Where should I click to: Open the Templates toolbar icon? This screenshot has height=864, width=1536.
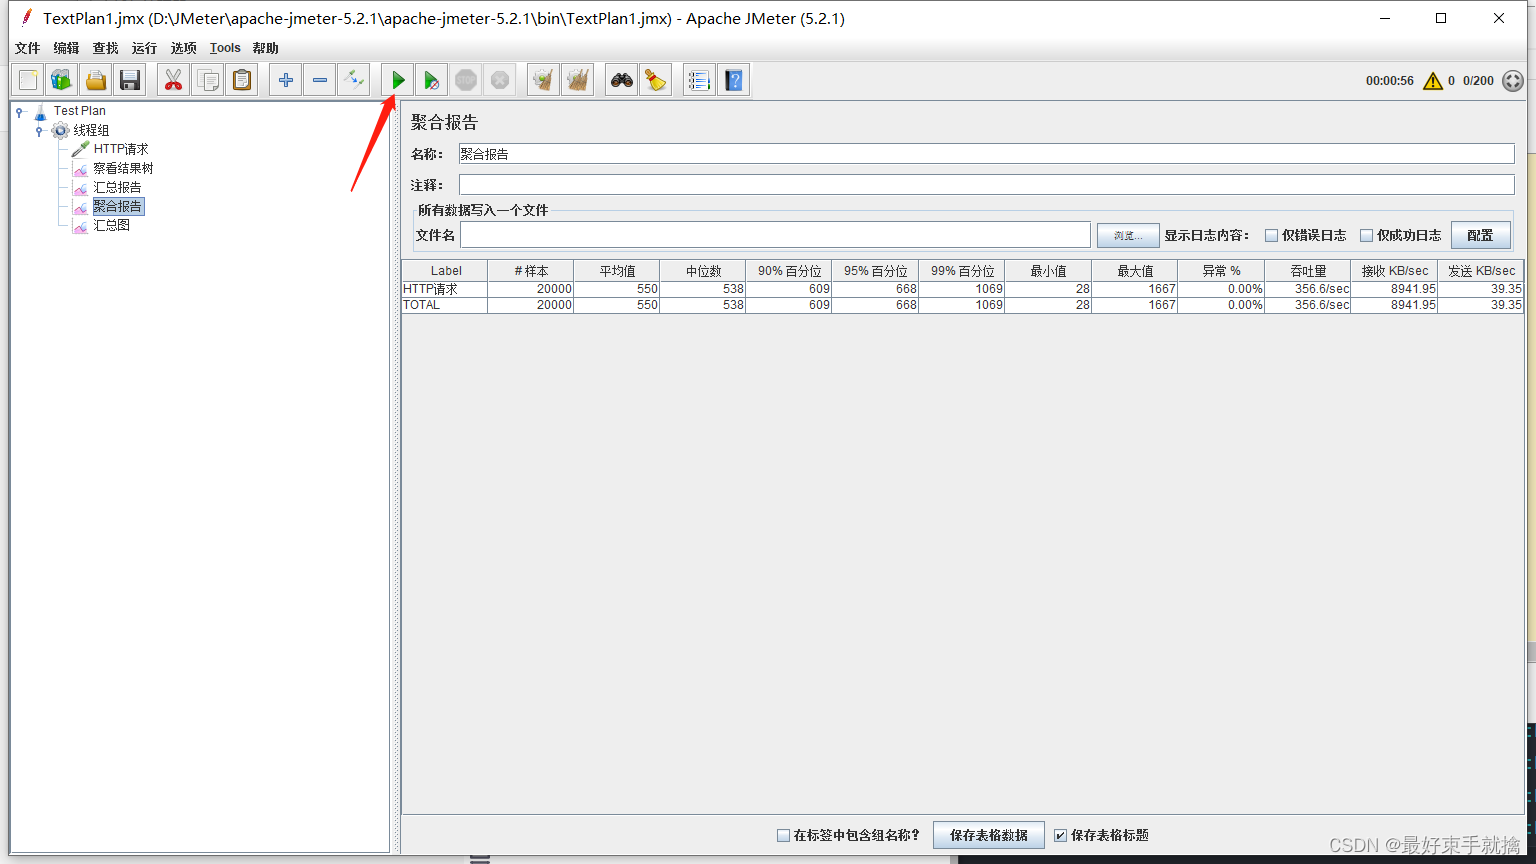coord(62,80)
